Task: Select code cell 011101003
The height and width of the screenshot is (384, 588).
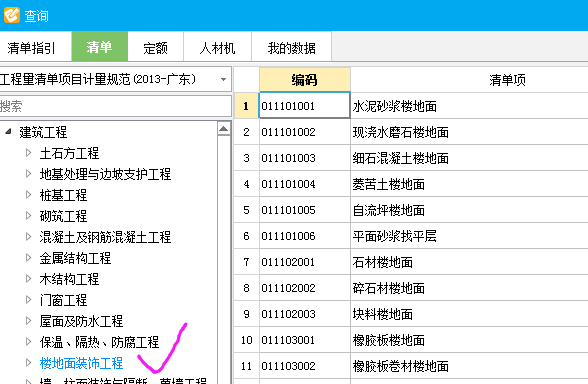Action: (304, 158)
